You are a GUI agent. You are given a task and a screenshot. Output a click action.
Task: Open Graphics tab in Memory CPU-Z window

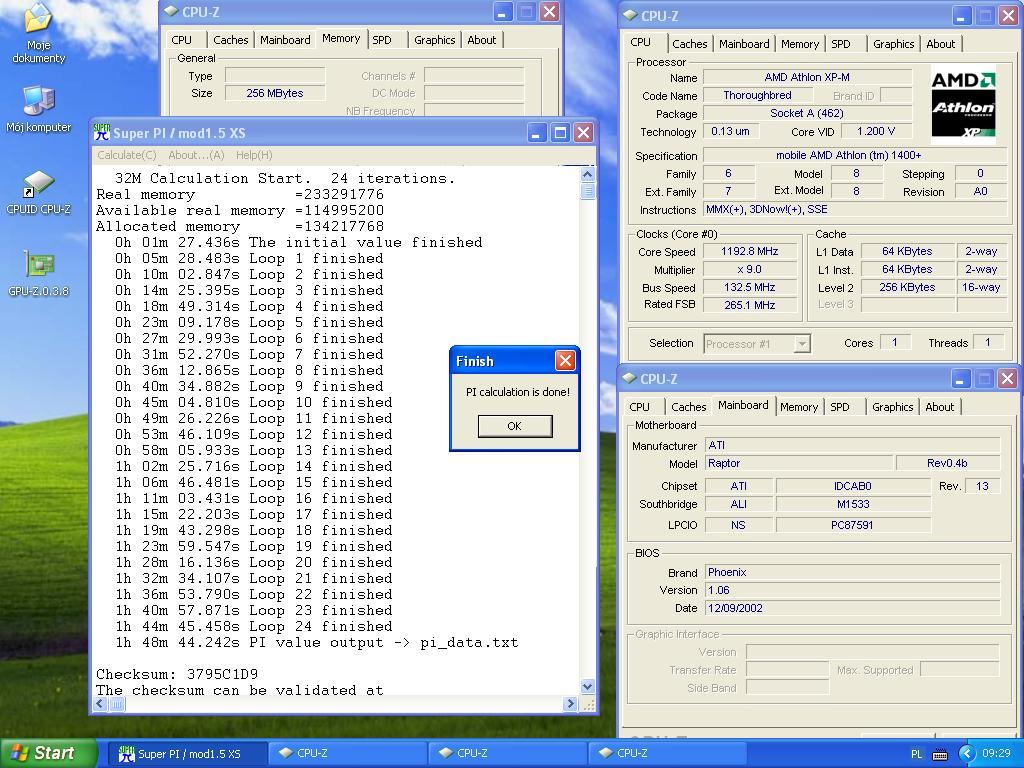pyautogui.click(x=434, y=40)
